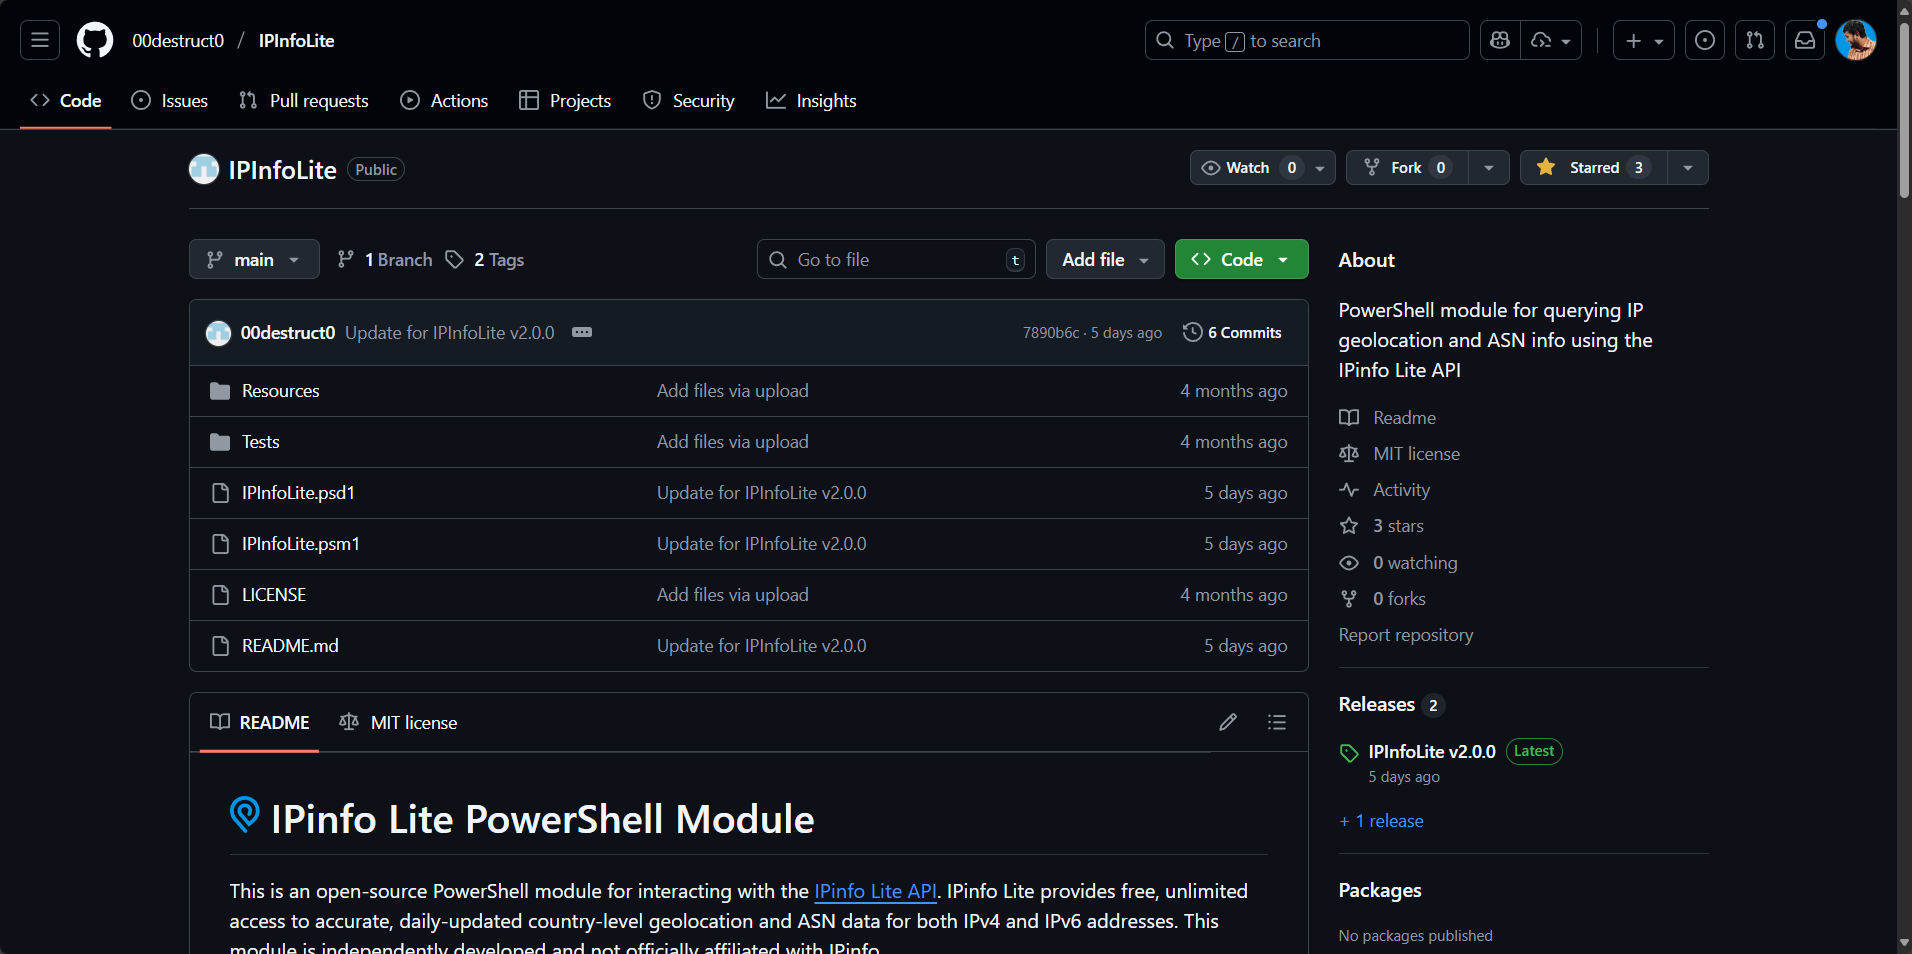Image resolution: width=1912 pixels, height=954 pixels.
Task: Select the README tab in file viewer
Action: (x=260, y=722)
